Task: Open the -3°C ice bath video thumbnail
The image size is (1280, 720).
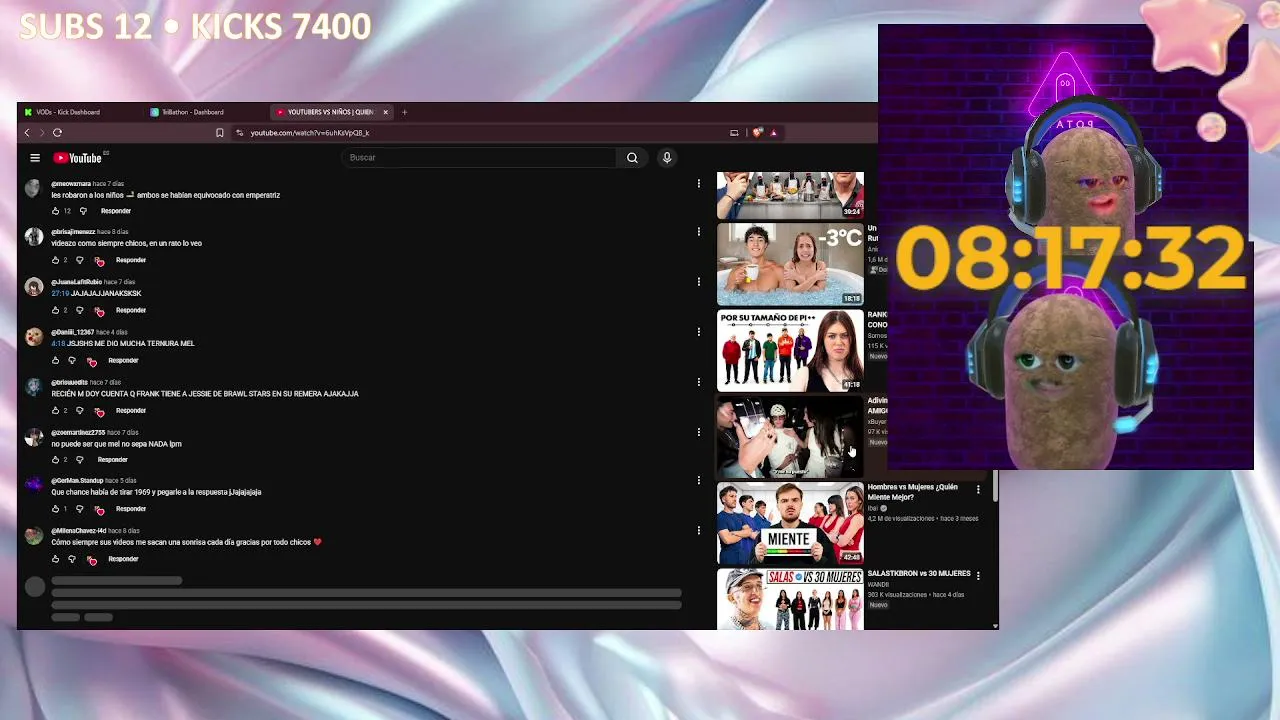Action: click(x=790, y=265)
